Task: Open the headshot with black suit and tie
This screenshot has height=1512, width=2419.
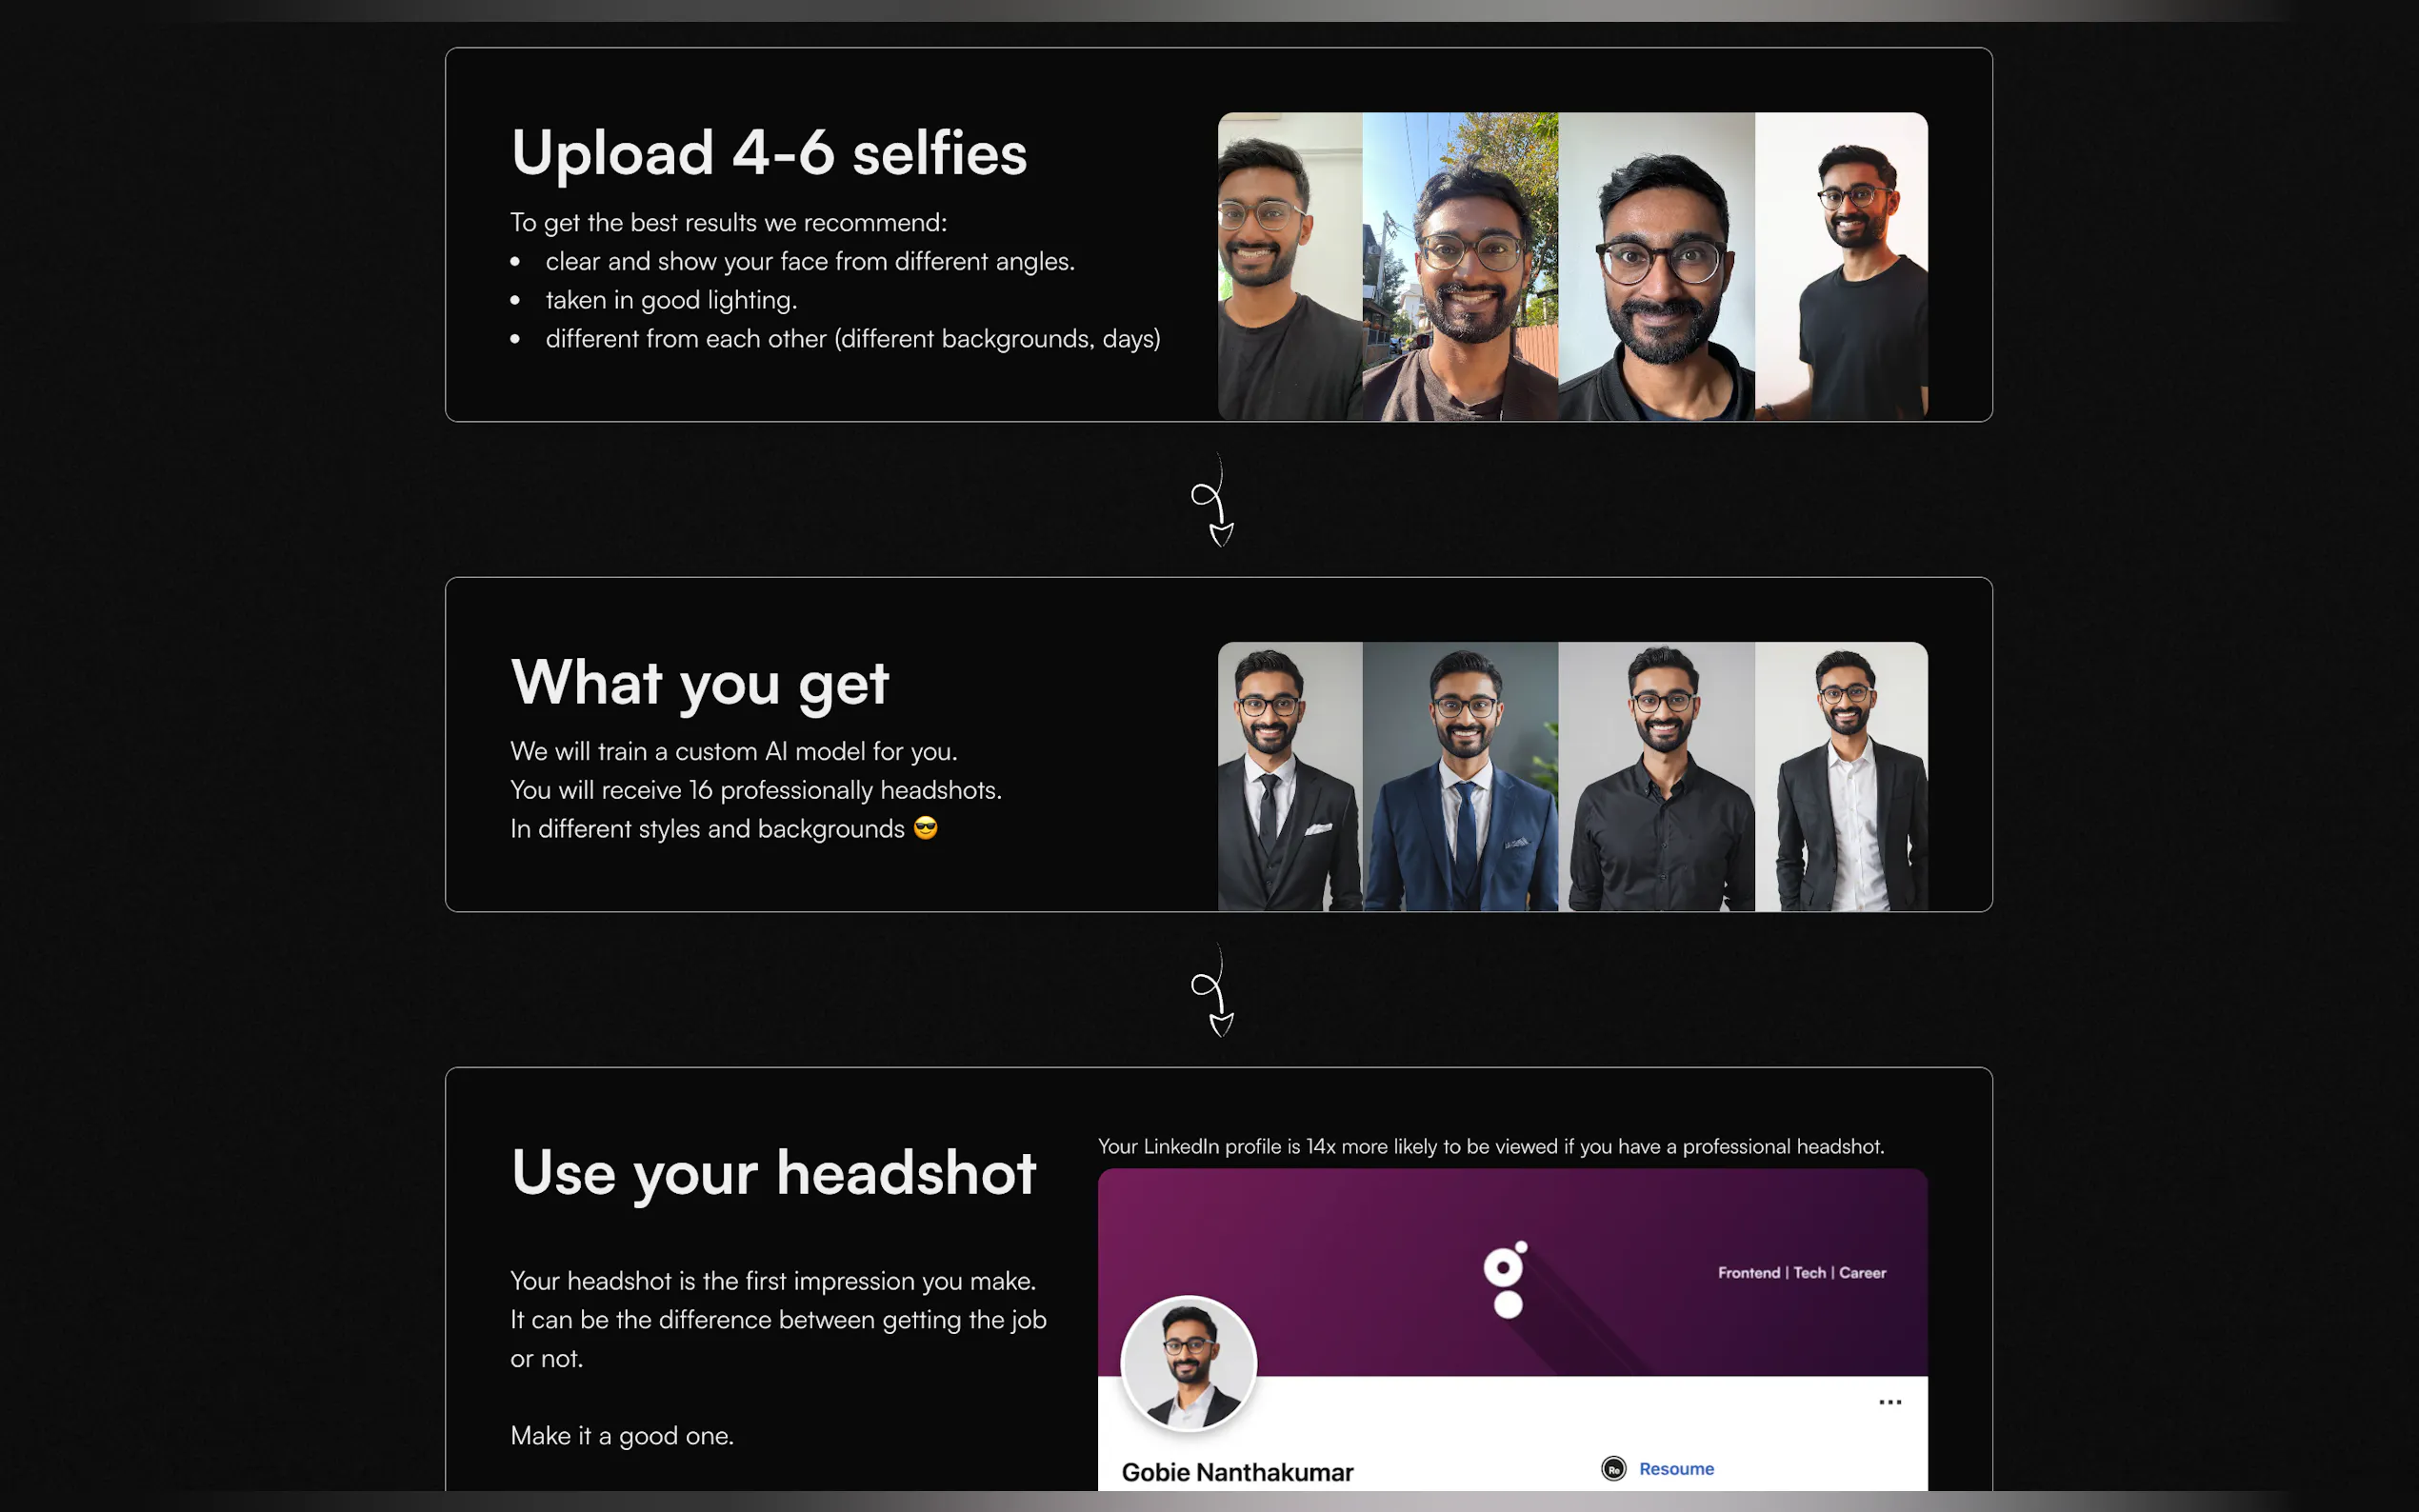Action: point(1290,776)
